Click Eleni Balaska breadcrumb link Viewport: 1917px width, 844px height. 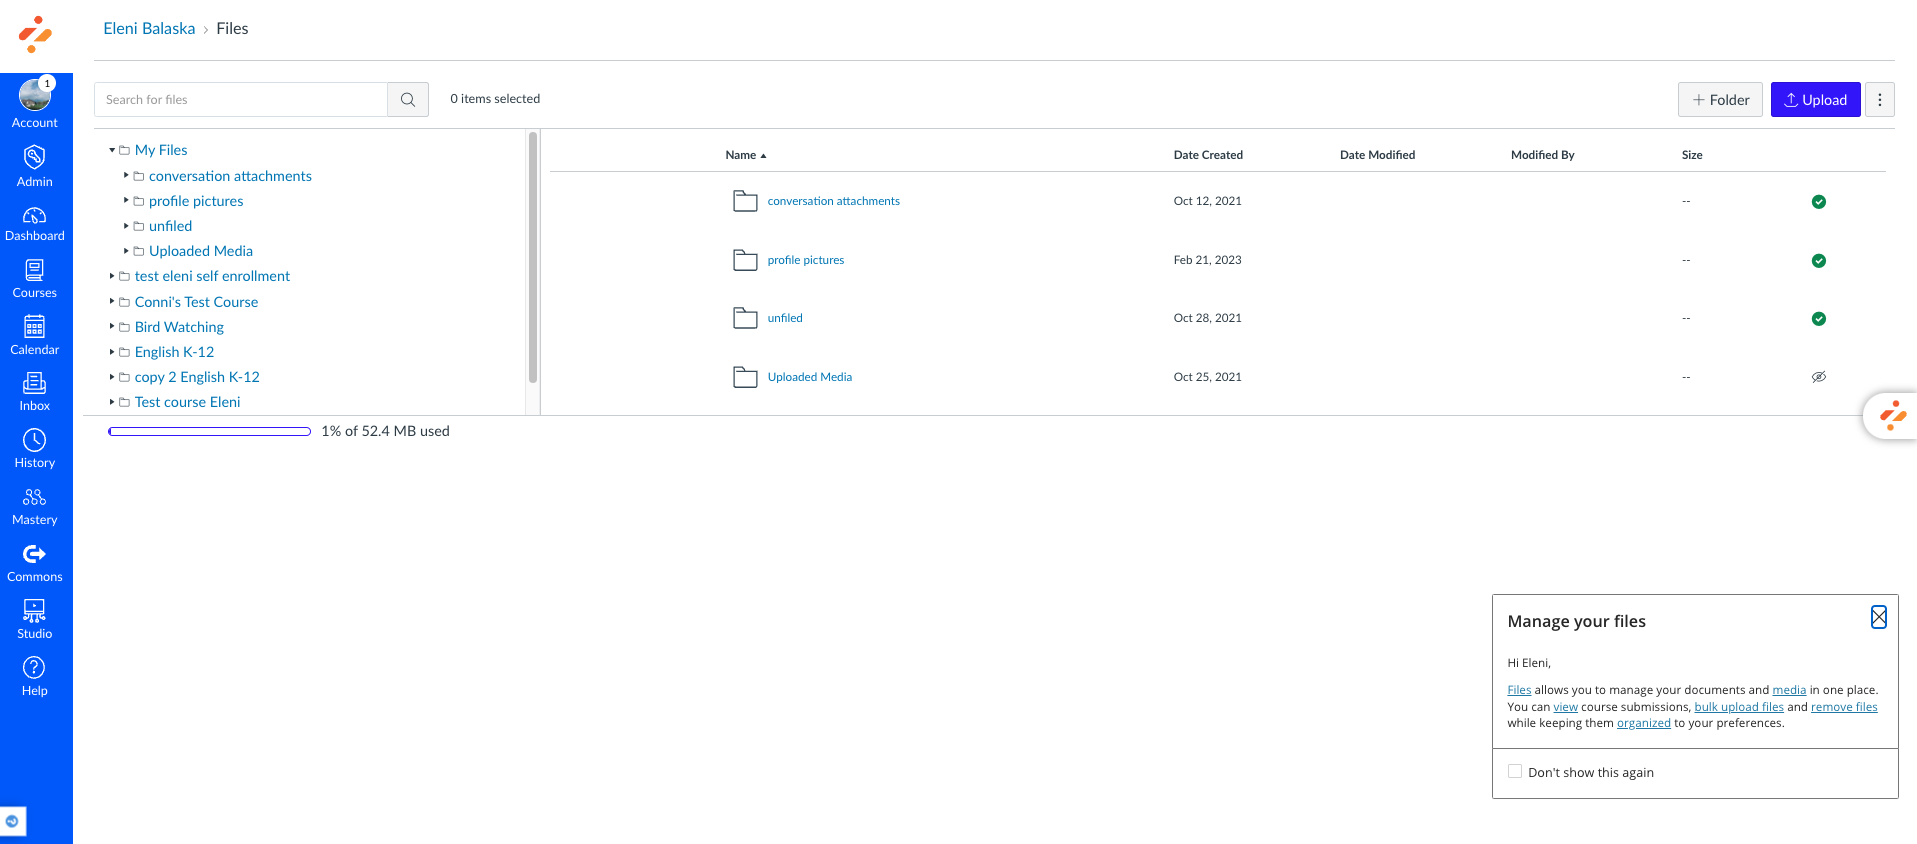[x=149, y=28]
